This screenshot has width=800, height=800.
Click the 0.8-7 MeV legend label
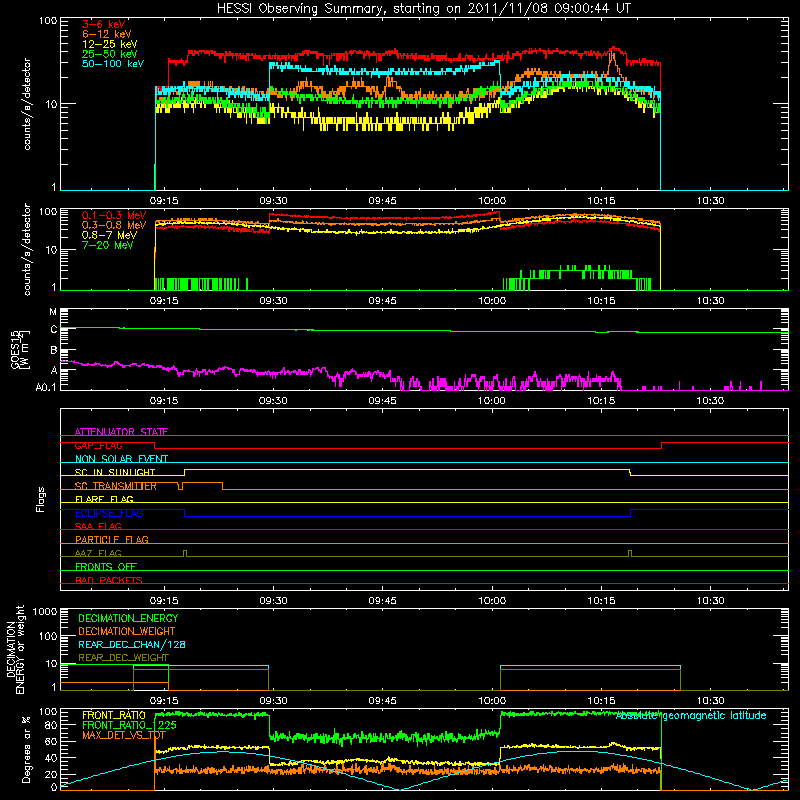[x=110, y=235]
